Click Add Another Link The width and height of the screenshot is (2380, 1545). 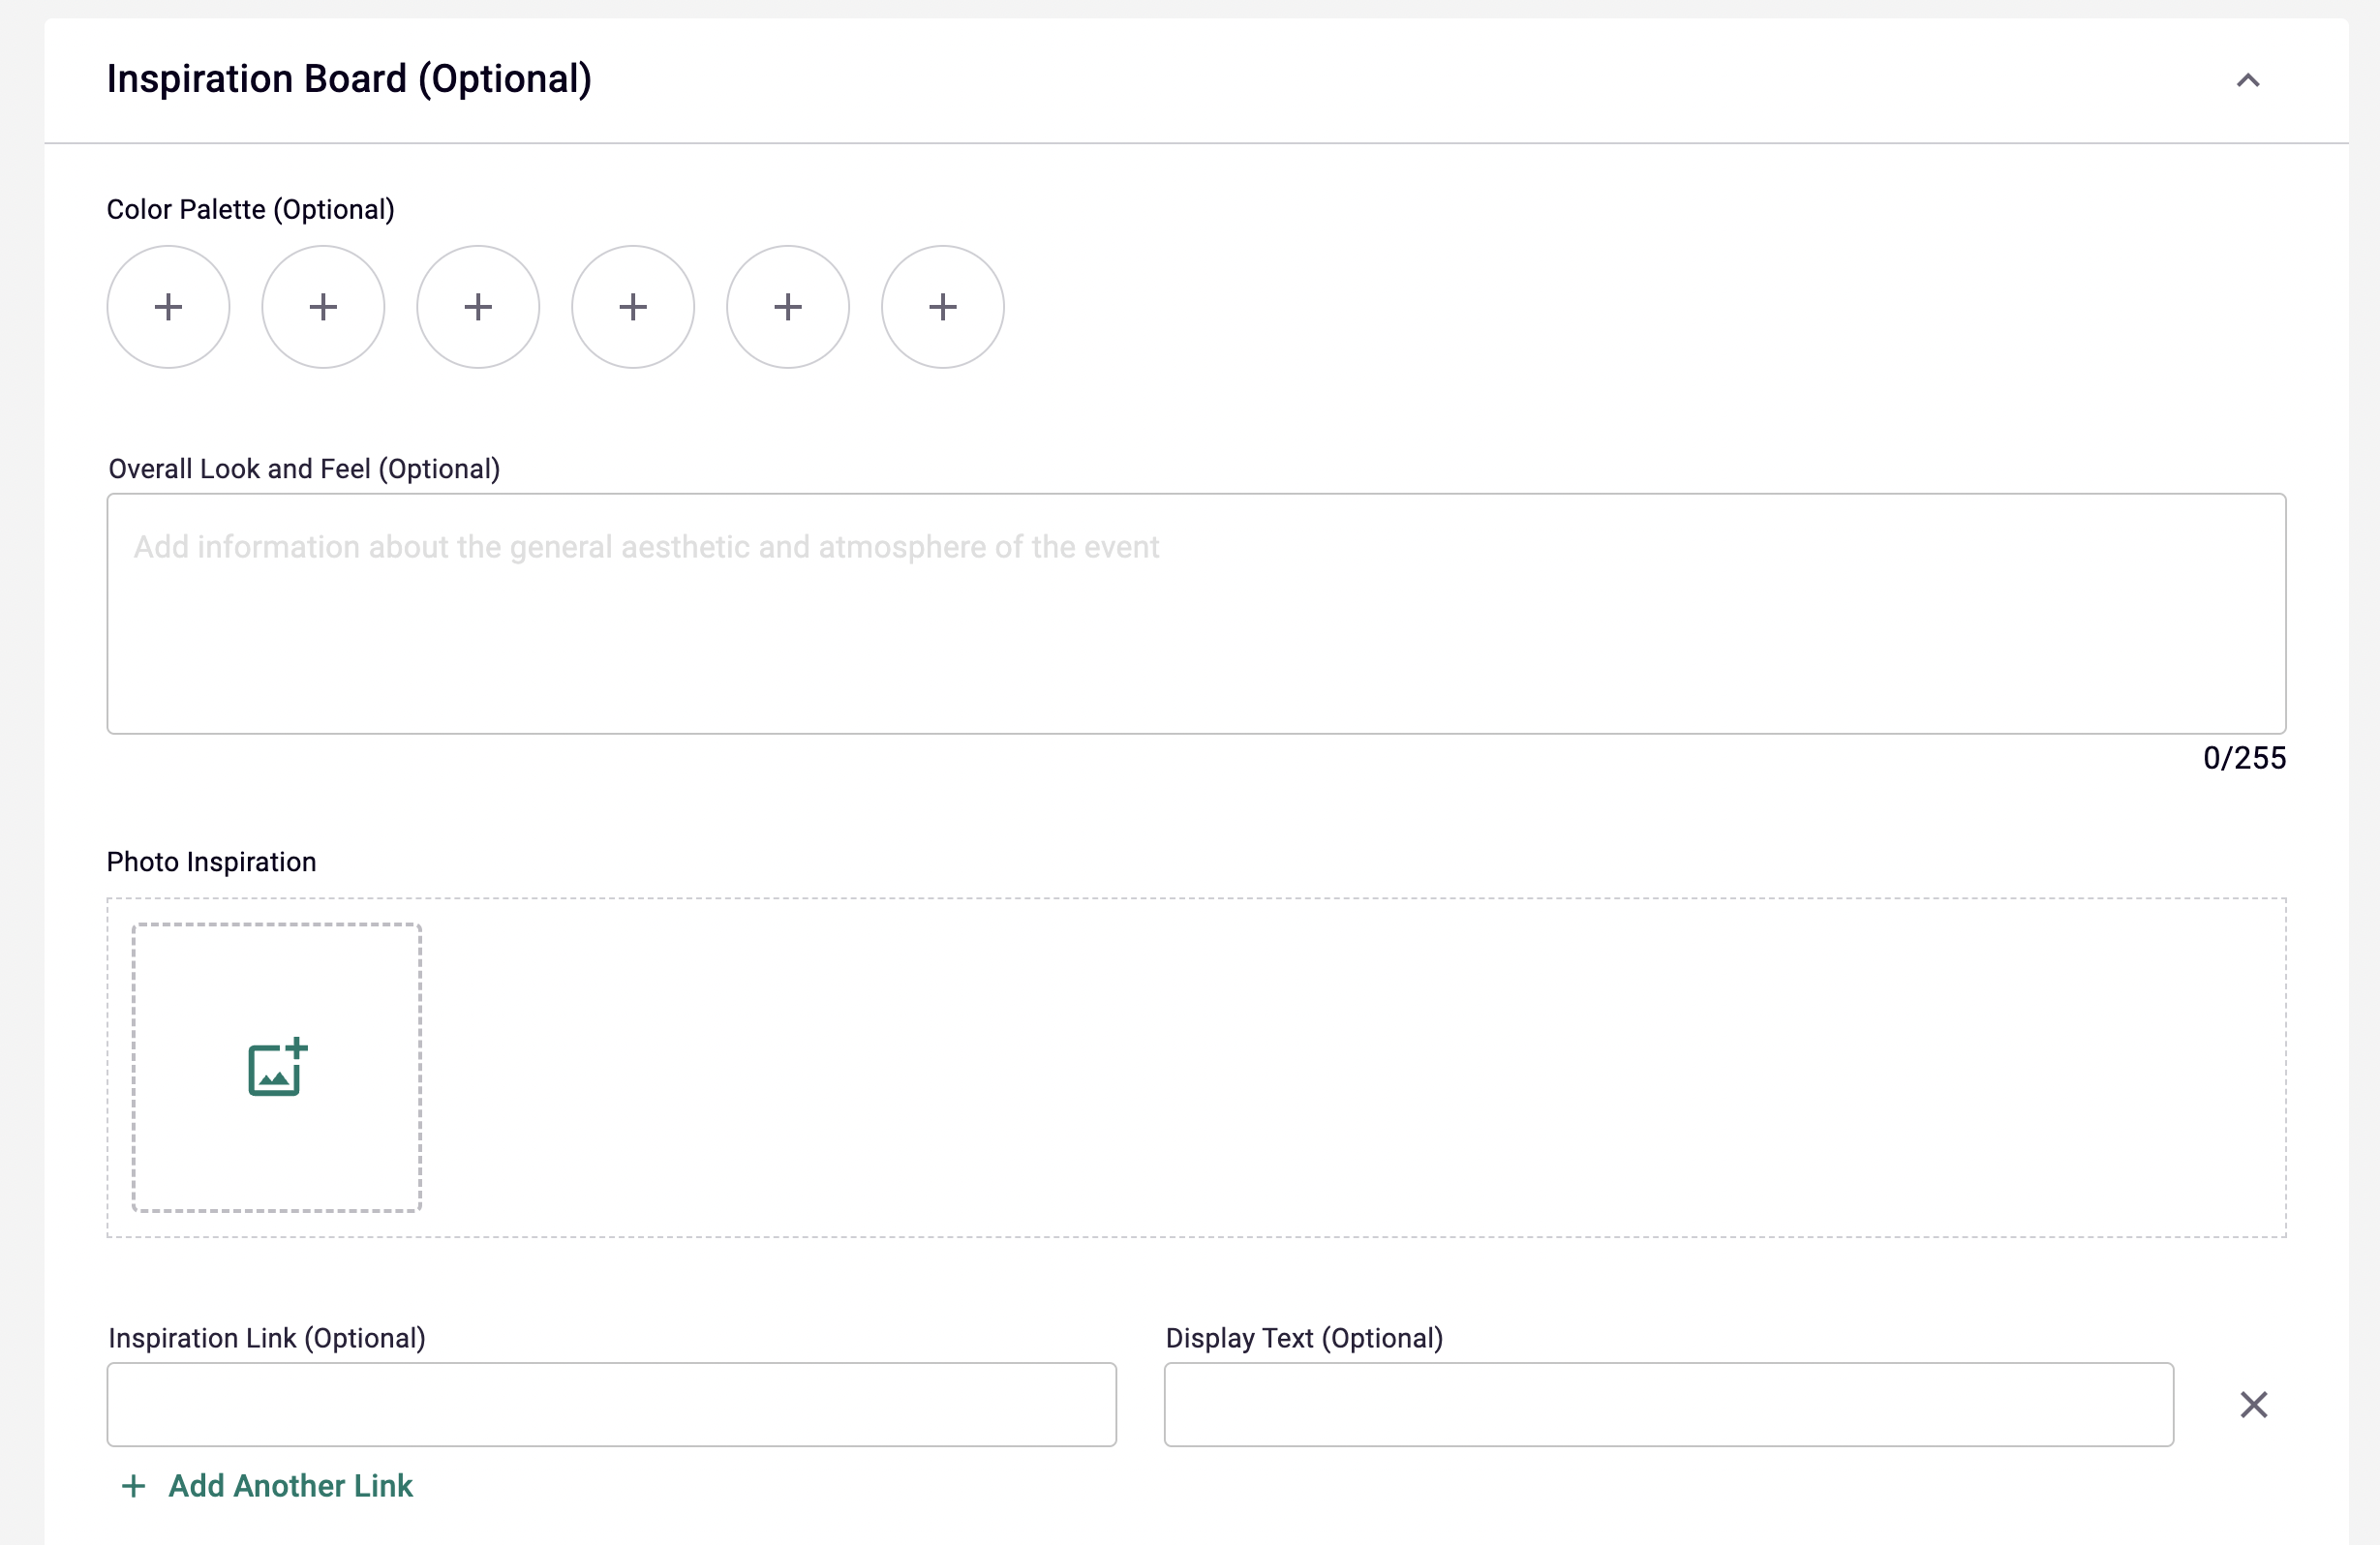(290, 1486)
